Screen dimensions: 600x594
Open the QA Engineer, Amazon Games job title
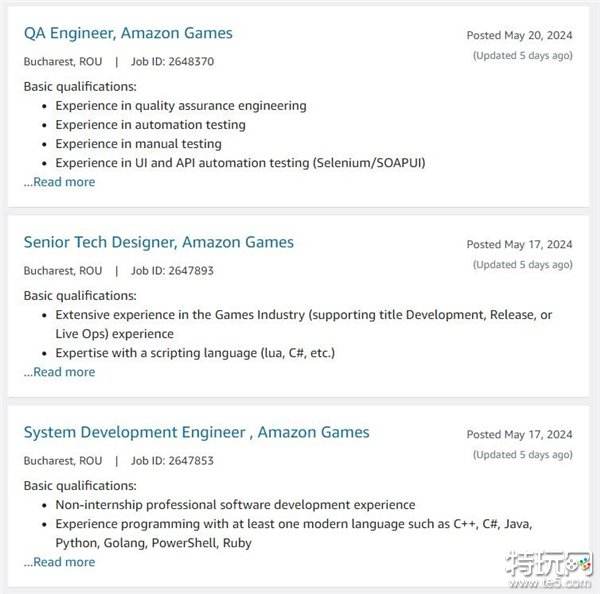click(x=128, y=33)
